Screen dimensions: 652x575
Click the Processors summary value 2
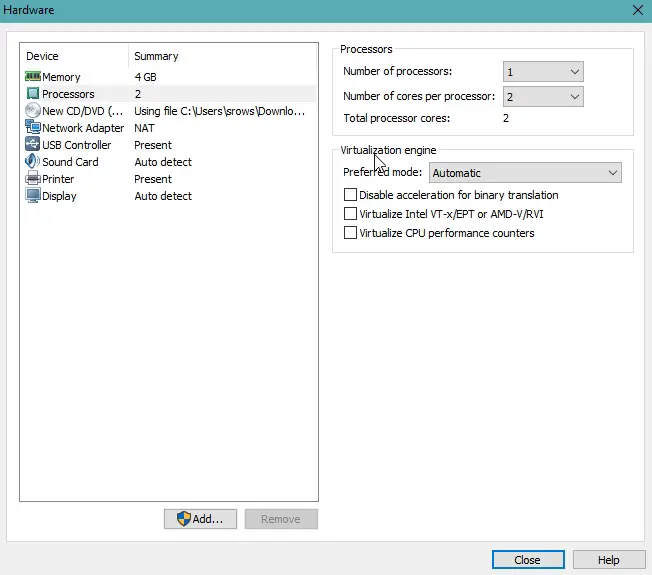pyautogui.click(x=138, y=94)
